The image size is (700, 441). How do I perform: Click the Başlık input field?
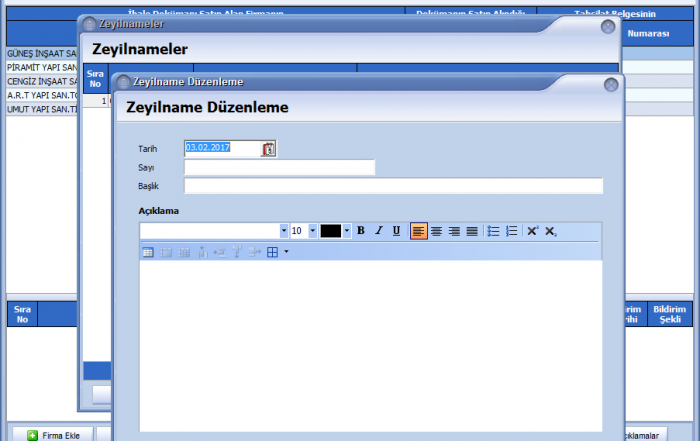[x=393, y=186]
